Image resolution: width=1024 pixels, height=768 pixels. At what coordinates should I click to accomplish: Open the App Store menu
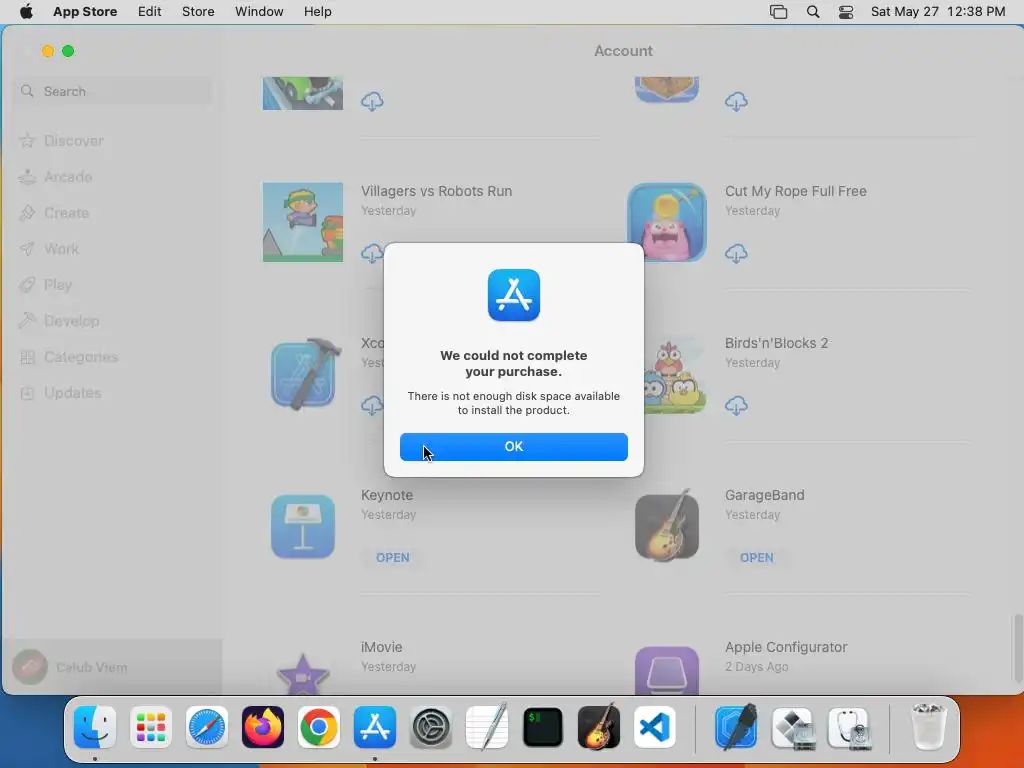pos(85,12)
